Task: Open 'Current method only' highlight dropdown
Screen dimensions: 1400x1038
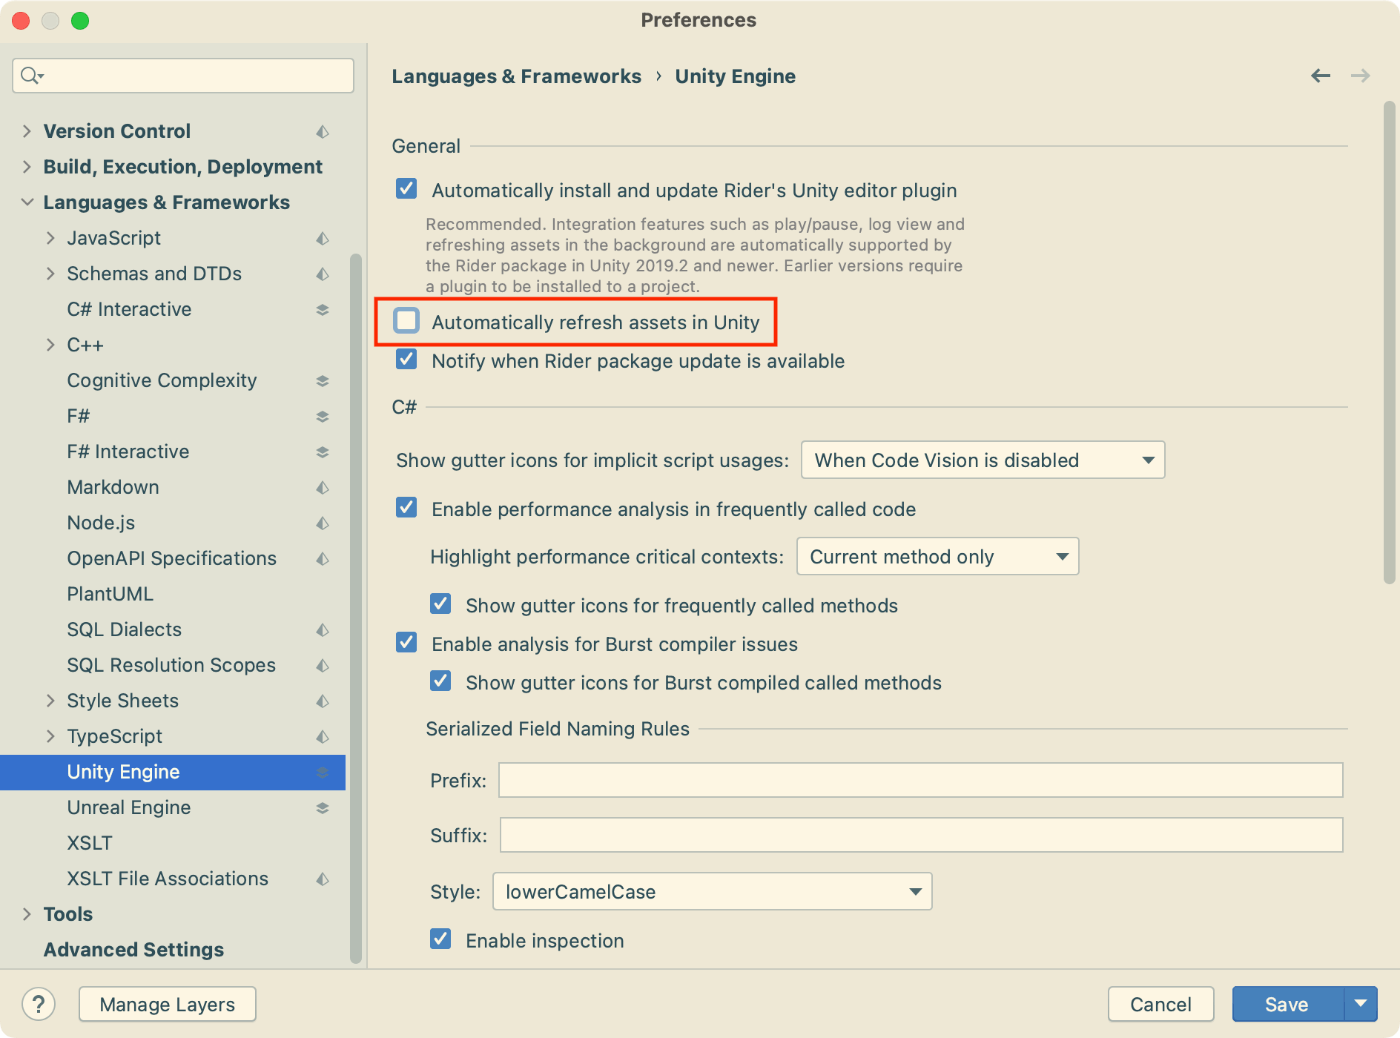Action: click(x=937, y=557)
